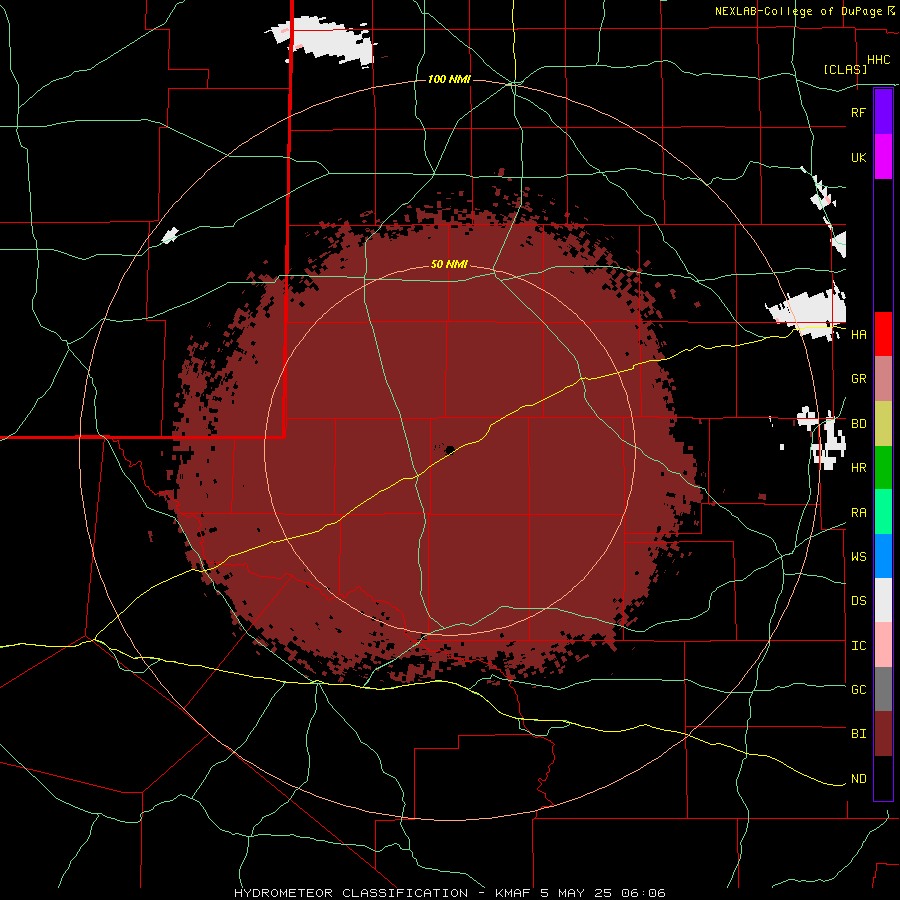
Task: Click the 50 NMI range ring label
Action: point(449,265)
